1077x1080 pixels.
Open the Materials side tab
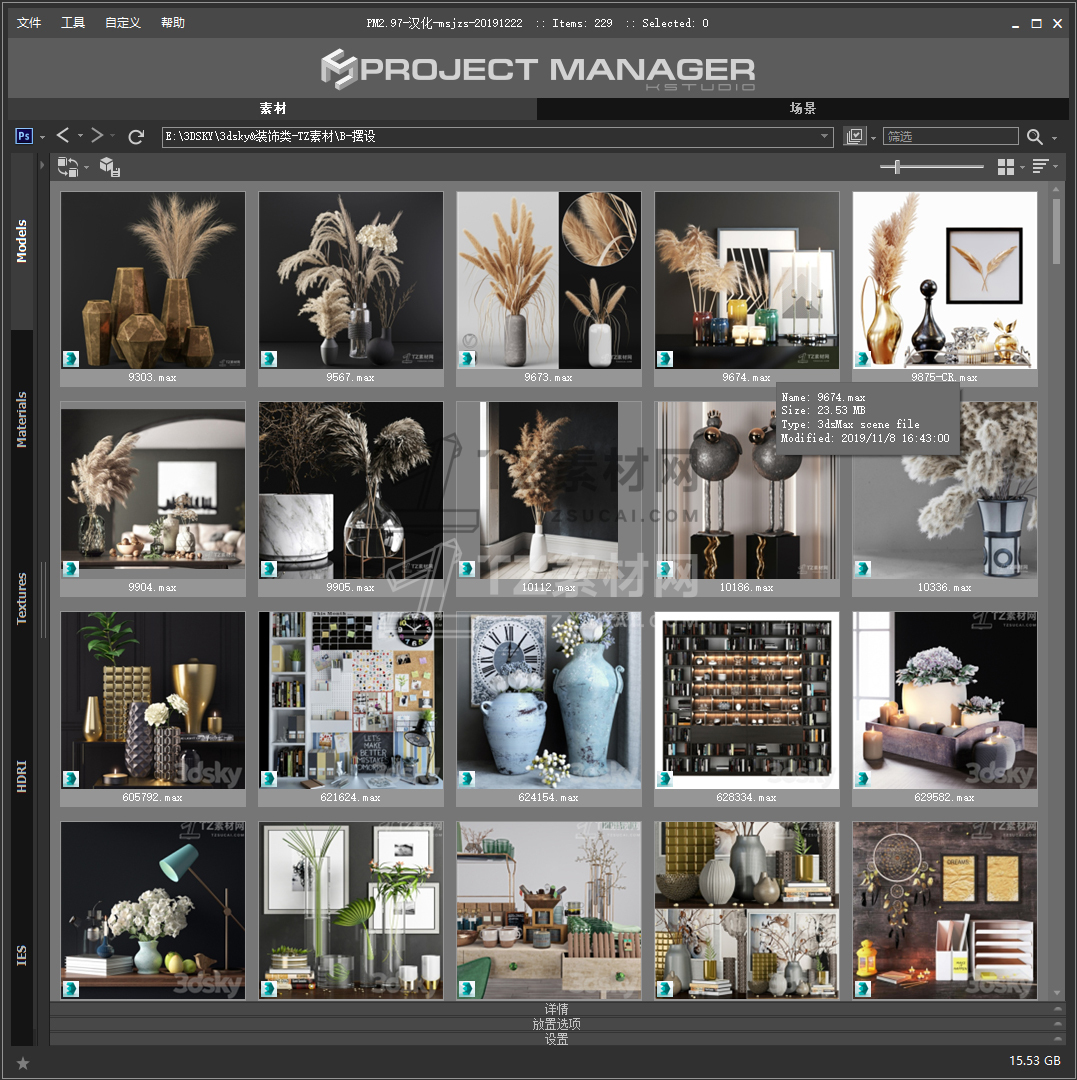click(x=22, y=420)
